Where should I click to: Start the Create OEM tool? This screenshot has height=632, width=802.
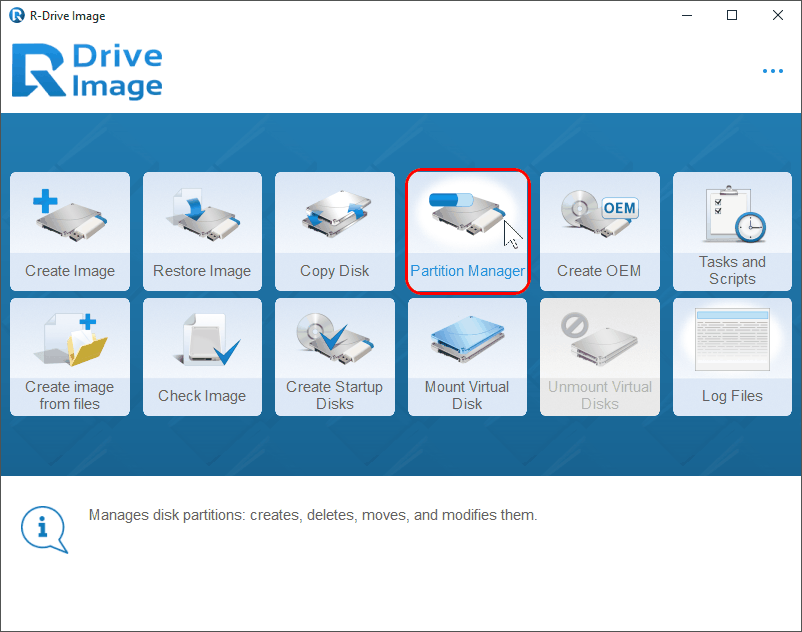[x=600, y=231]
